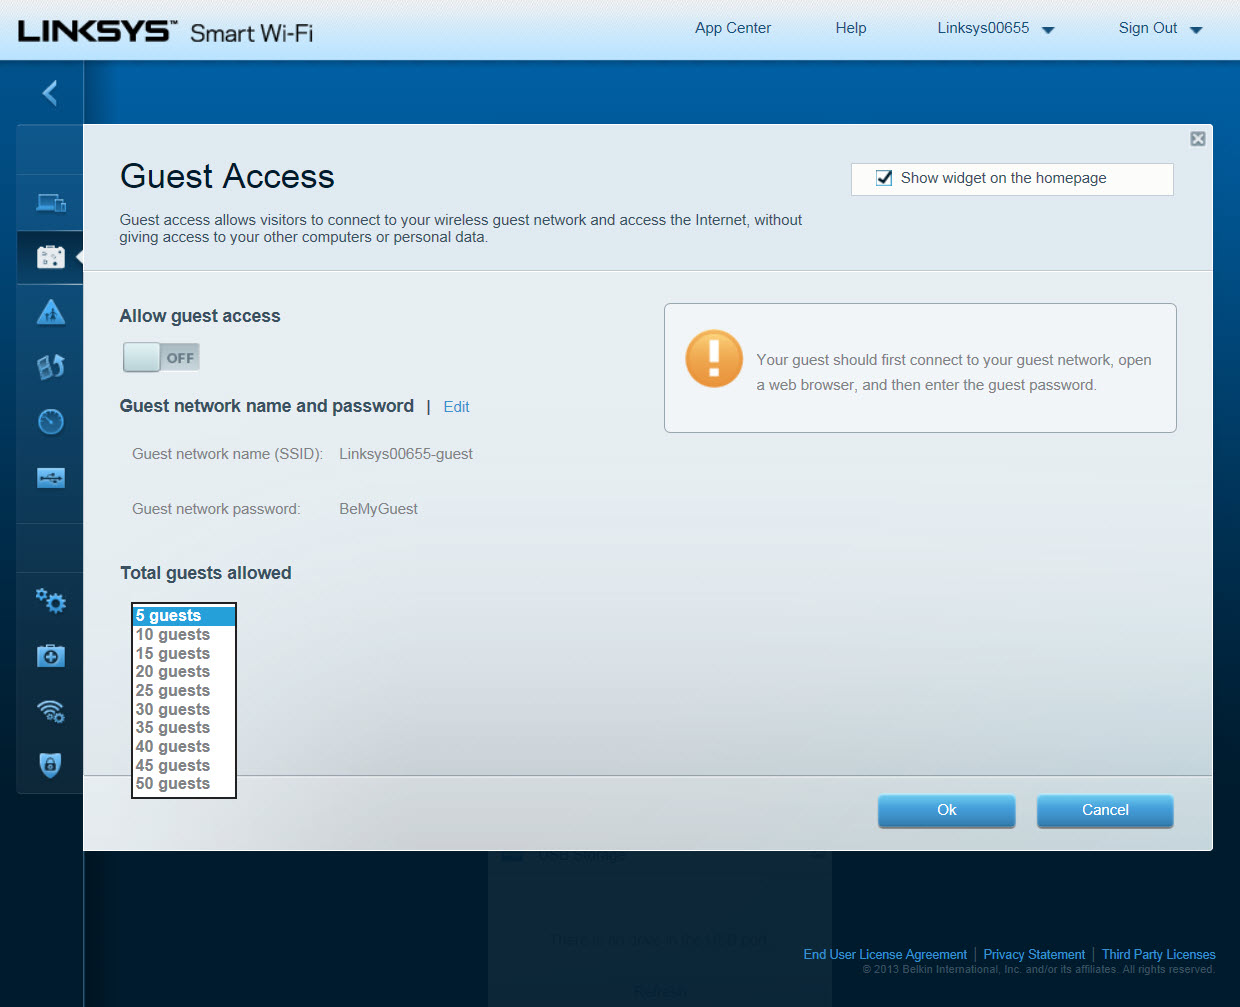Click Total guests allowed heading
The image size is (1240, 1007).
point(206,573)
